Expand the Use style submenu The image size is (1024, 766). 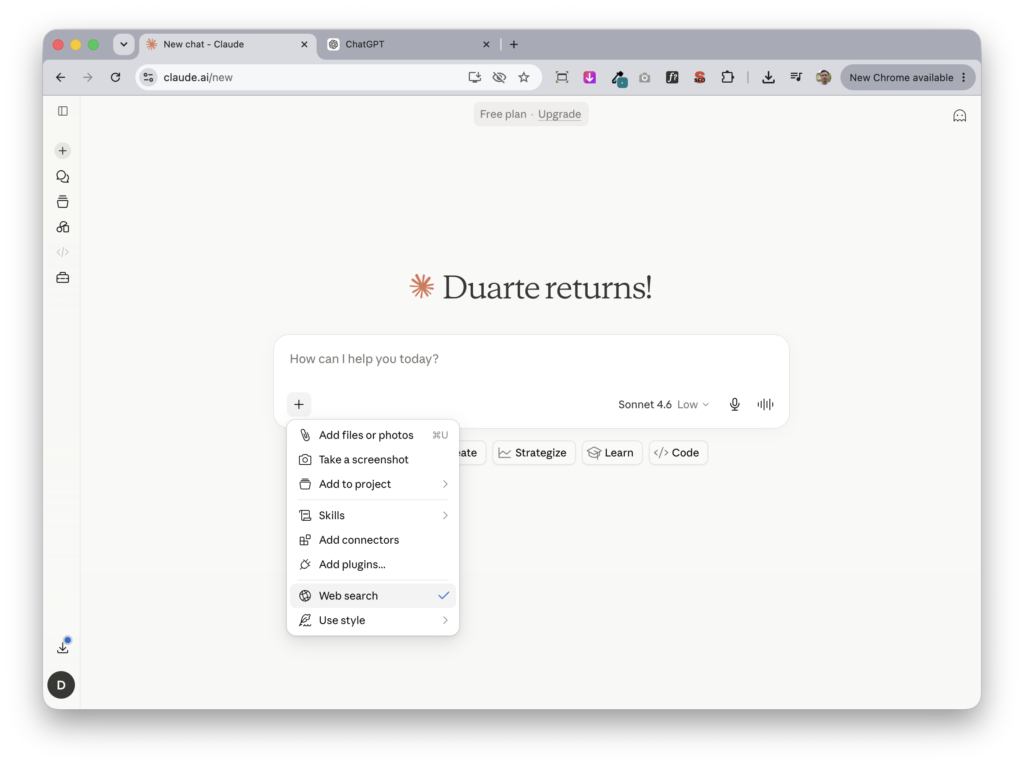point(373,620)
